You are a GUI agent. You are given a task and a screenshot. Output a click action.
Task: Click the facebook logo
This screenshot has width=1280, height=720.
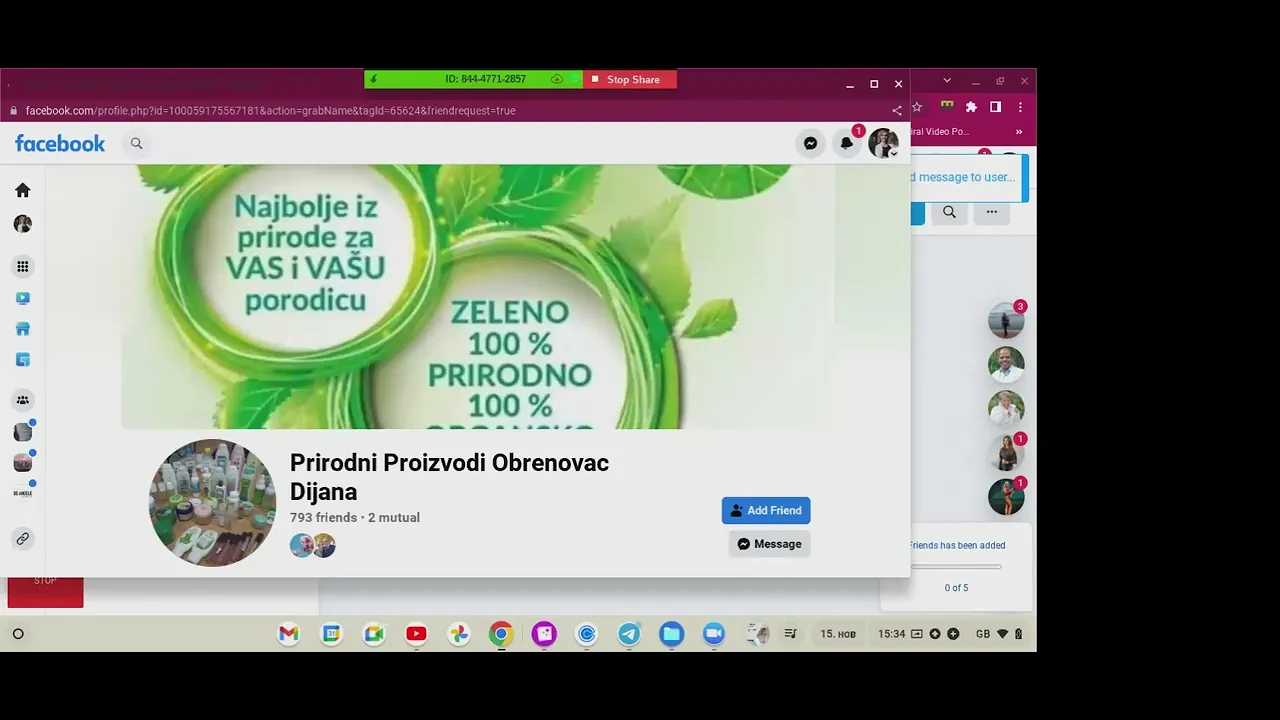60,143
